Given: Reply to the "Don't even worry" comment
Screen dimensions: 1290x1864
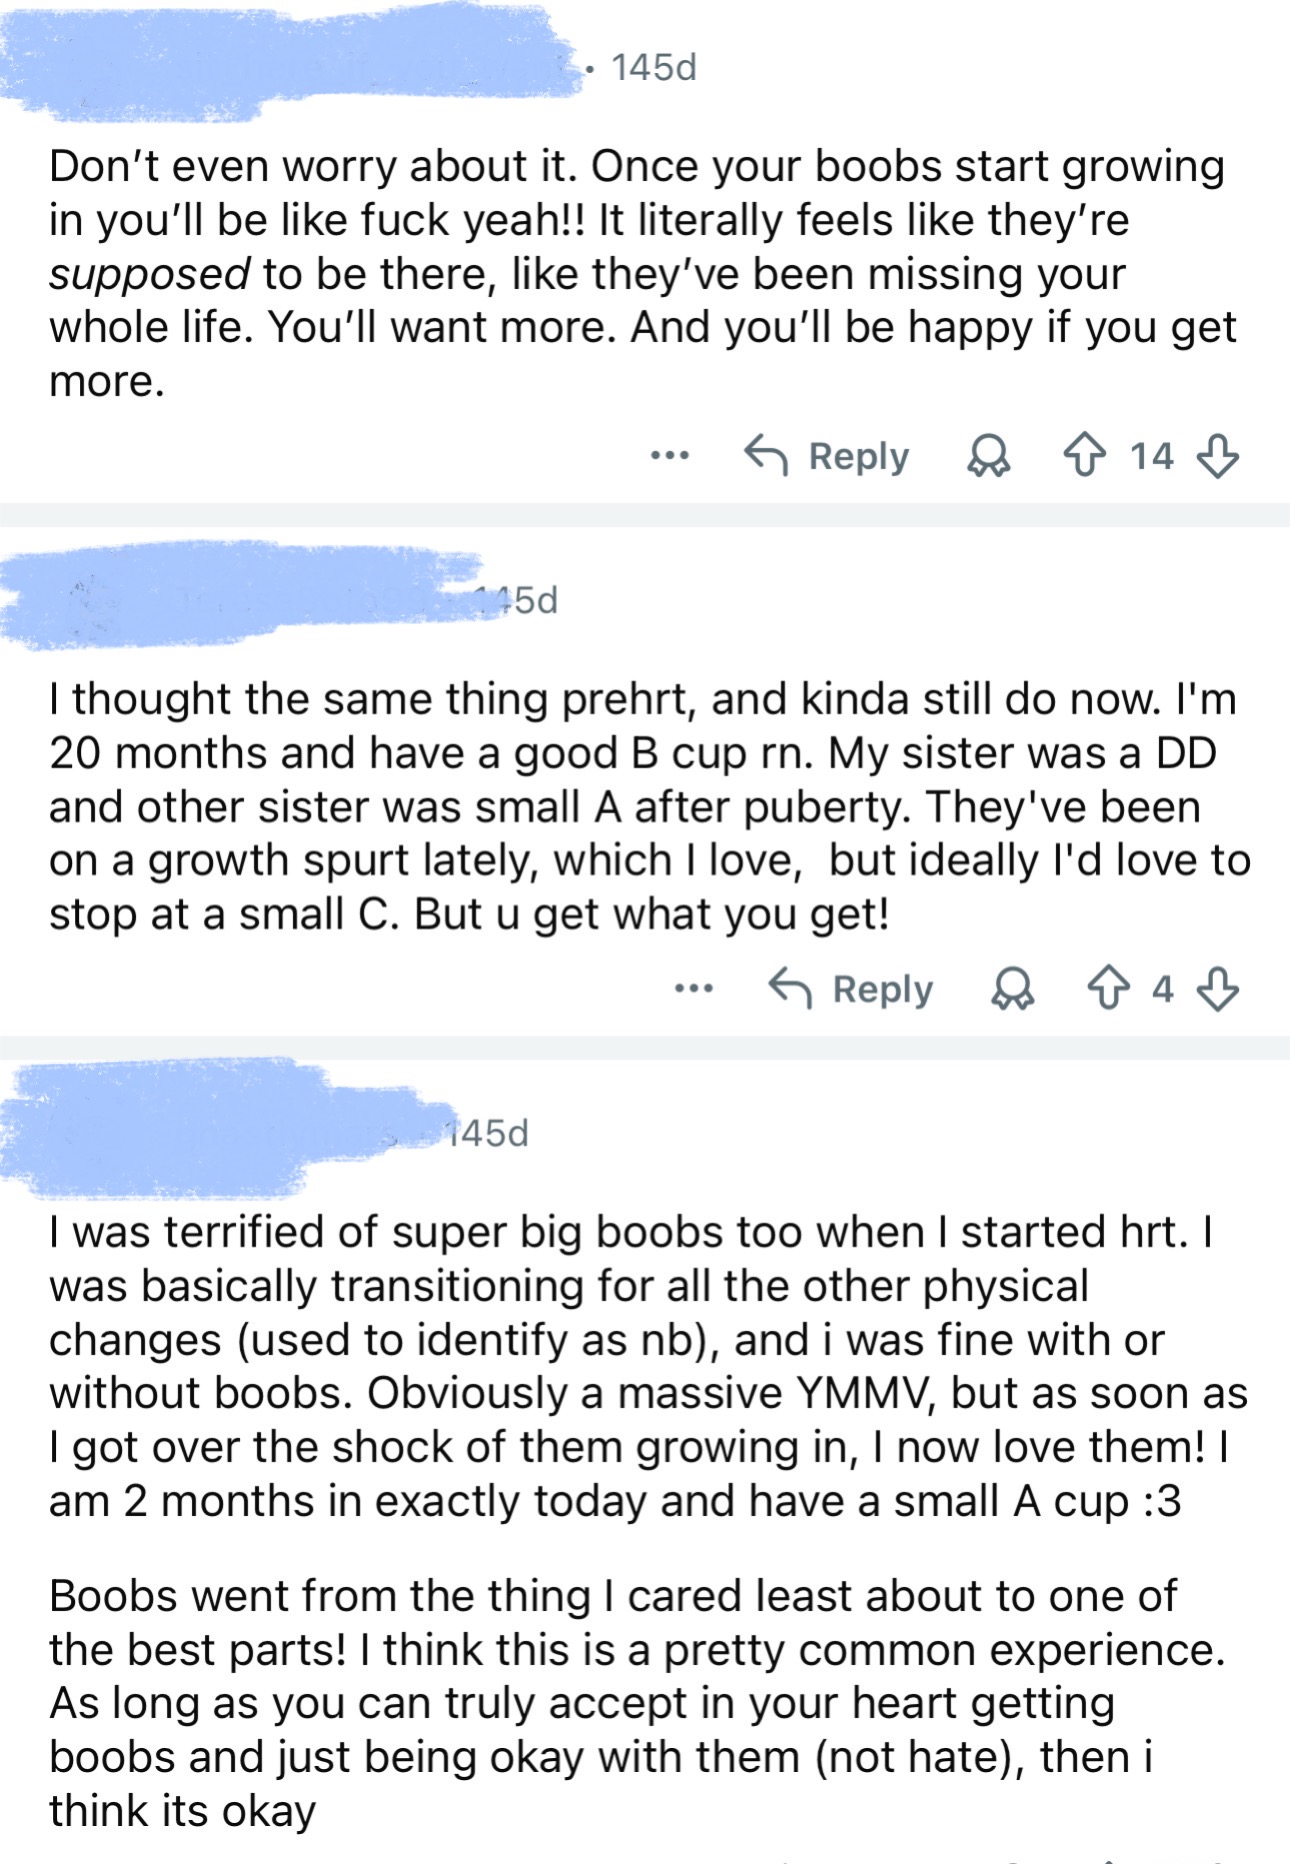Looking at the screenshot, I should [x=858, y=457].
